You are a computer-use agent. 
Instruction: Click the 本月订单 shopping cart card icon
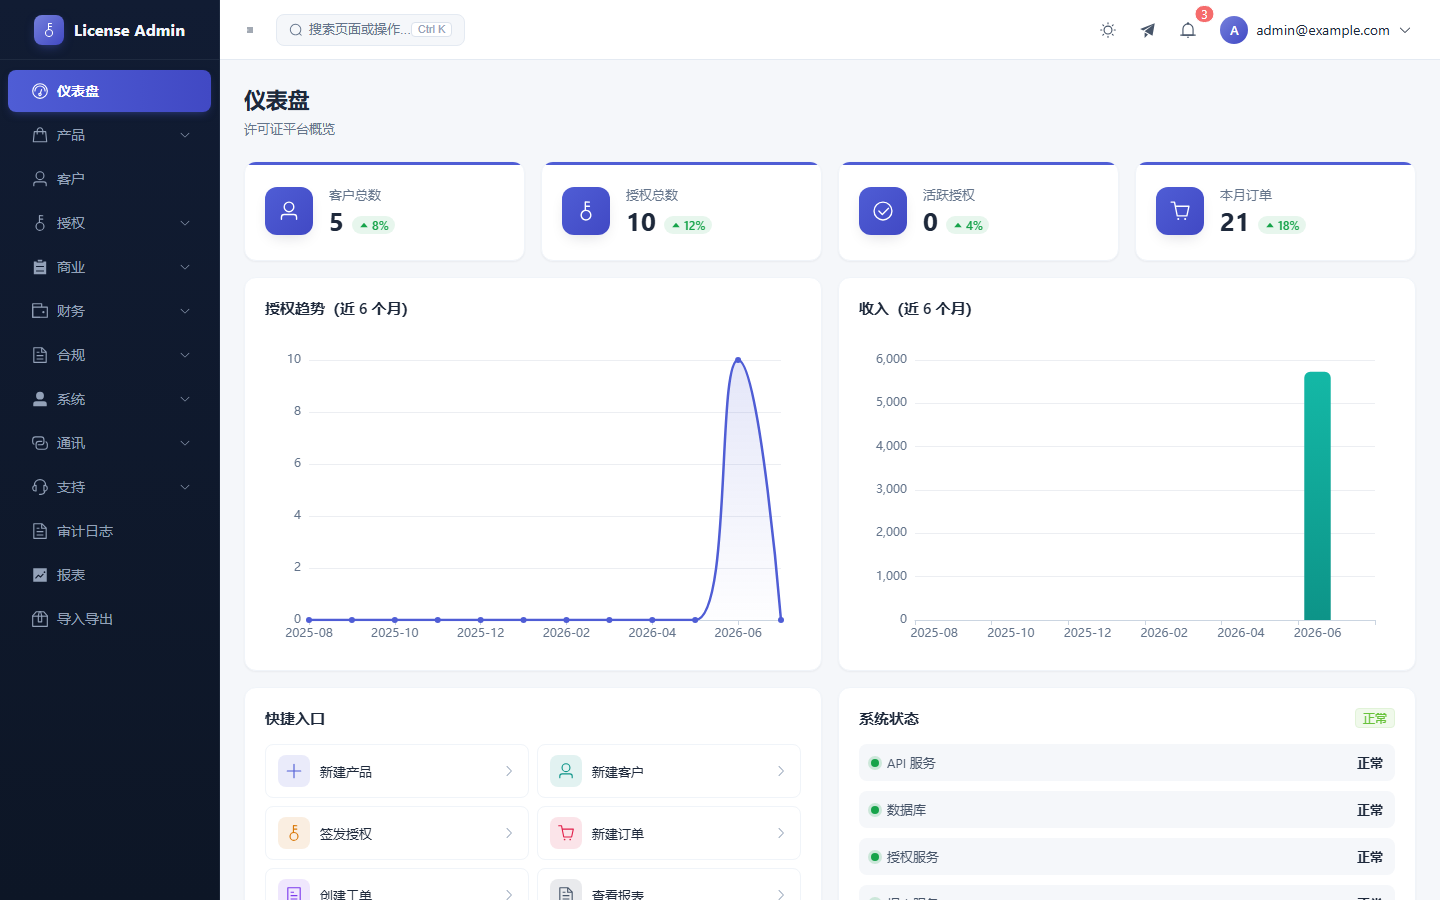tap(1180, 211)
